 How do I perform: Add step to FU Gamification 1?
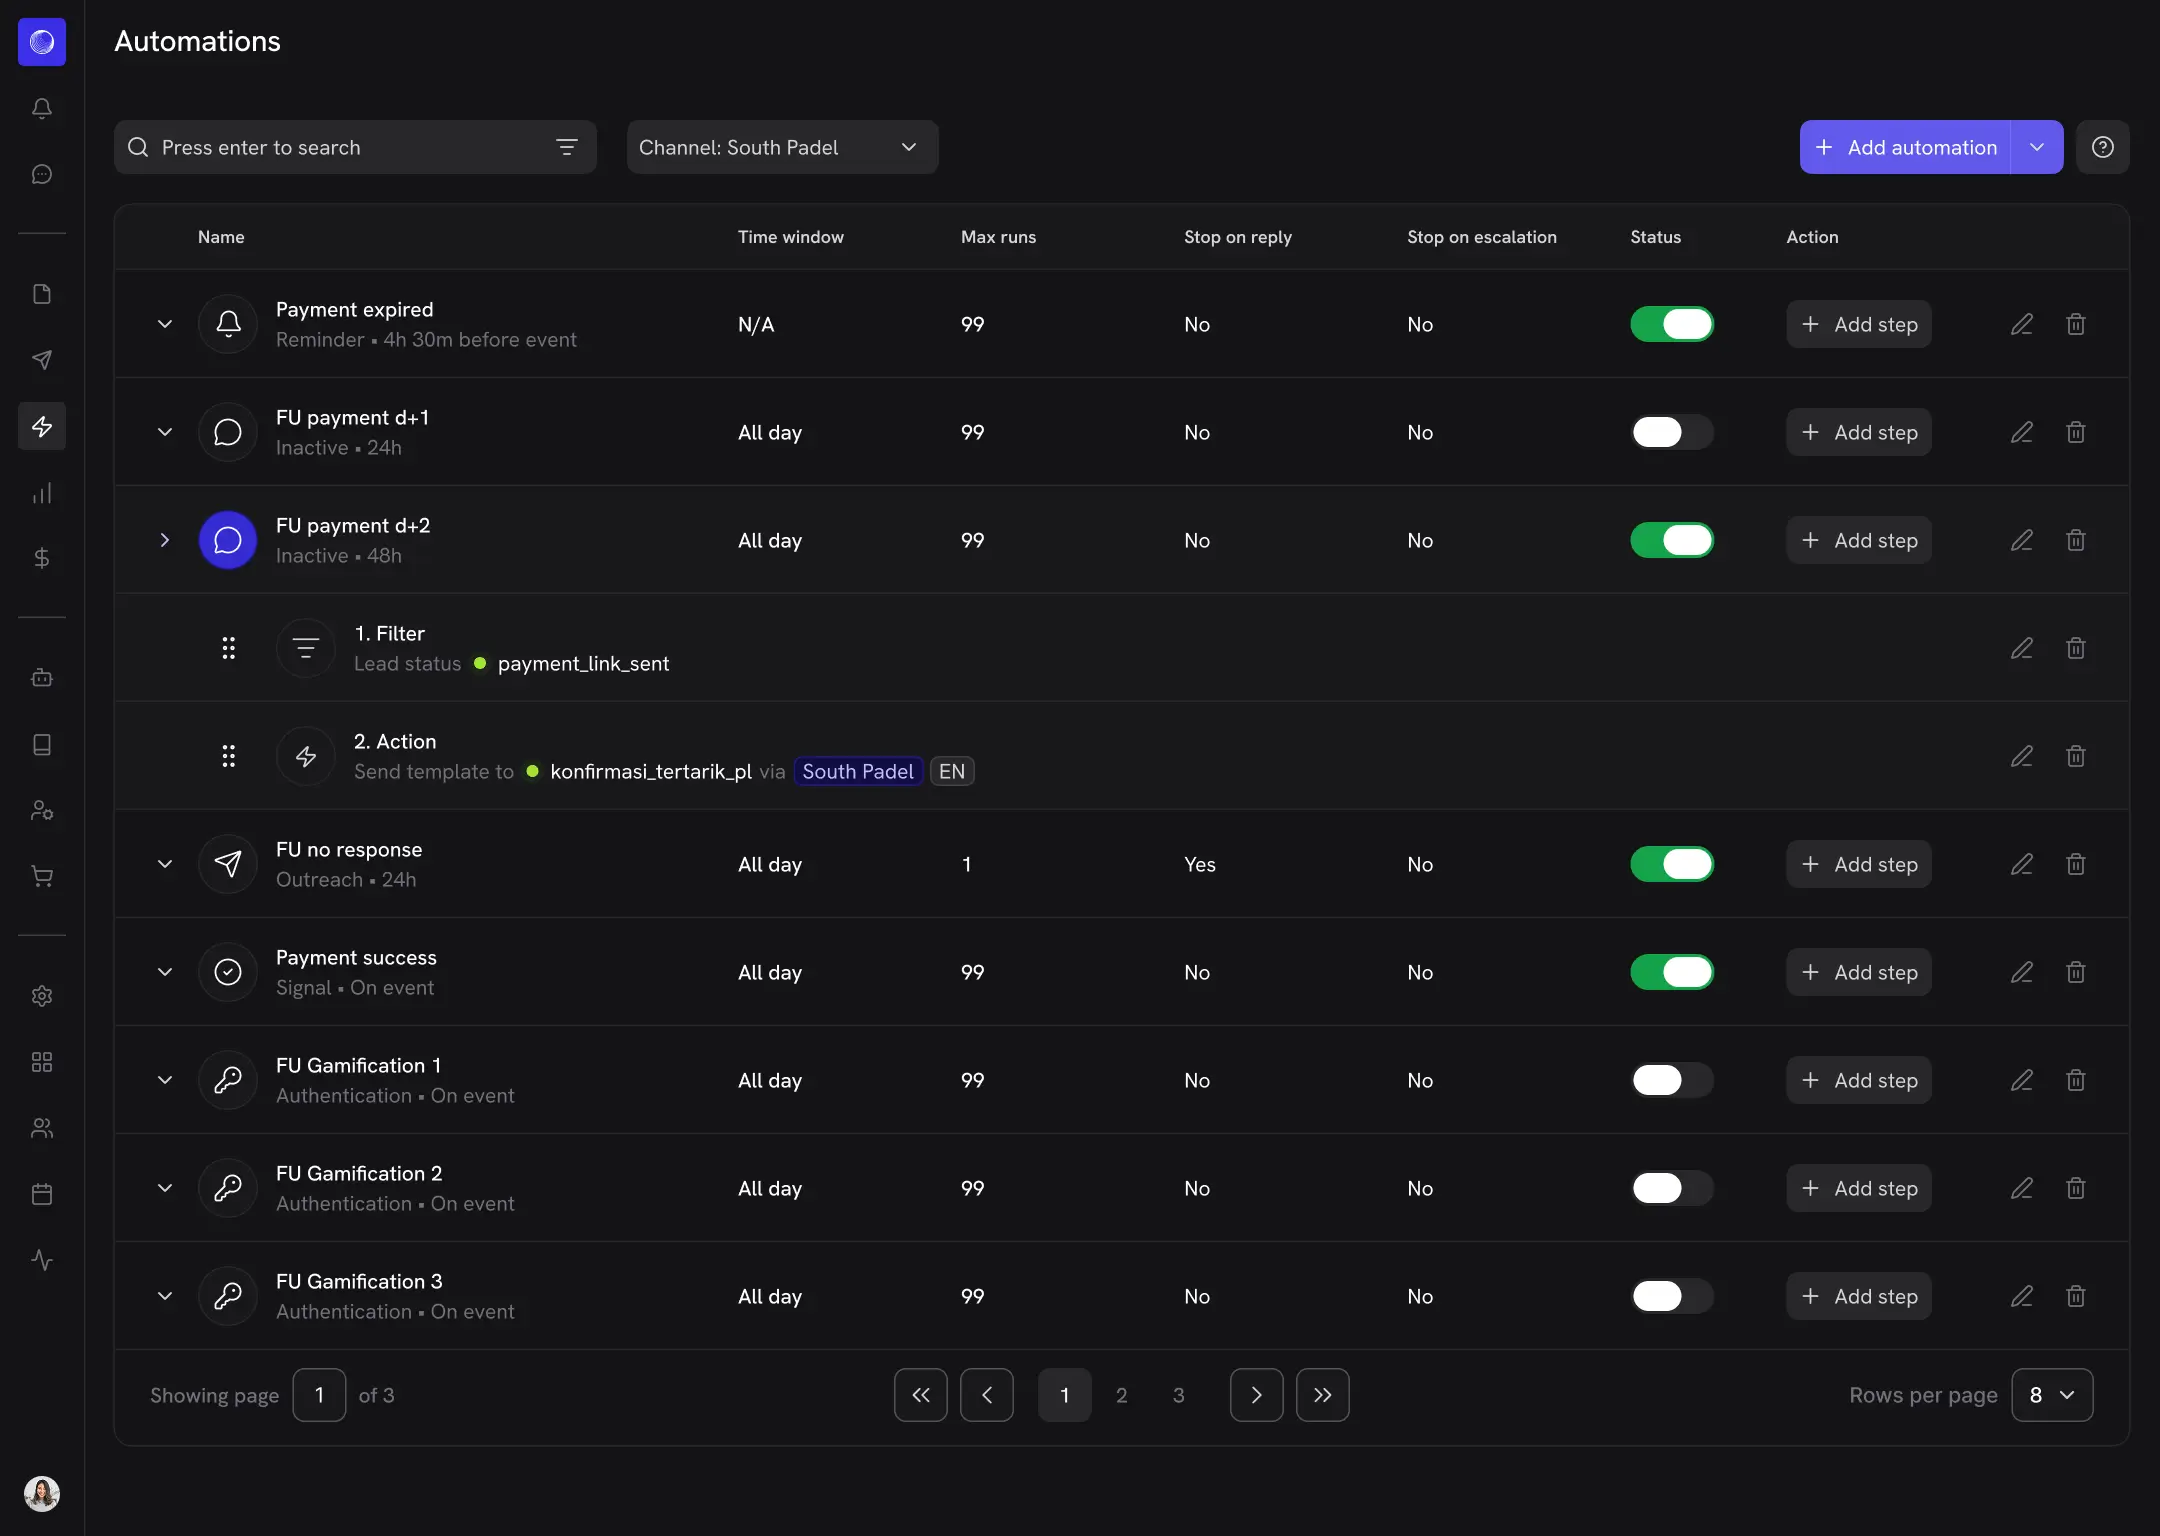tap(1859, 1080)
